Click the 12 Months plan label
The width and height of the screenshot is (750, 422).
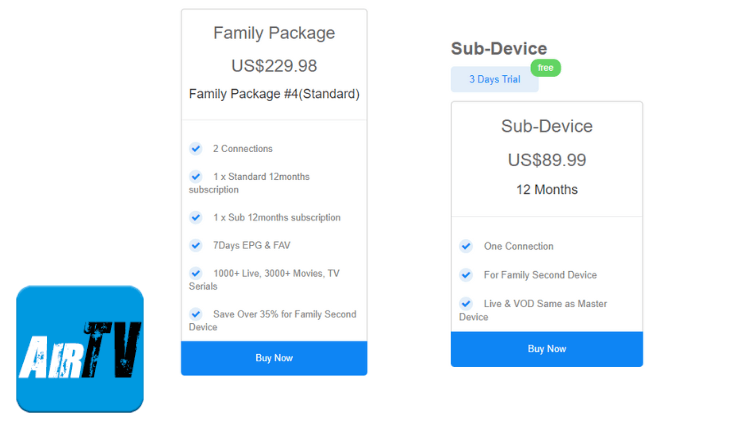click(547, 189)
